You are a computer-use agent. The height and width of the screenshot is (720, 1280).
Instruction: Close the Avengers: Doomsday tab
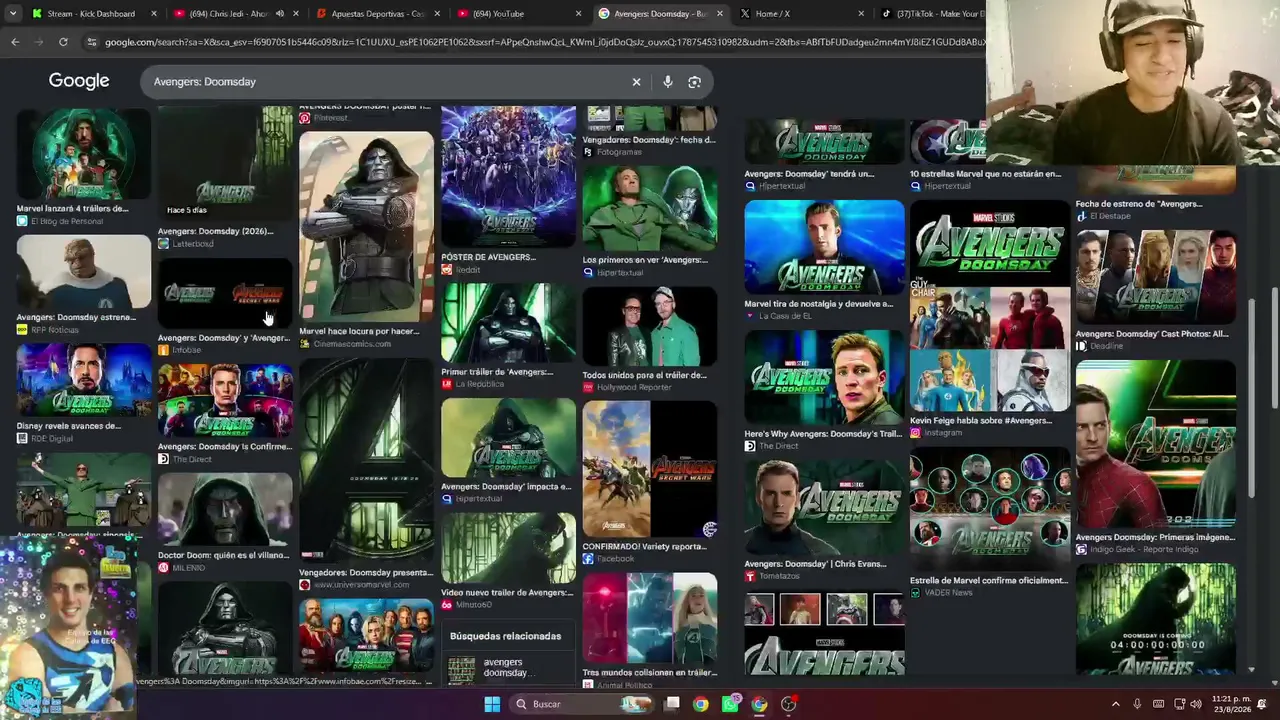click(719, 14)
